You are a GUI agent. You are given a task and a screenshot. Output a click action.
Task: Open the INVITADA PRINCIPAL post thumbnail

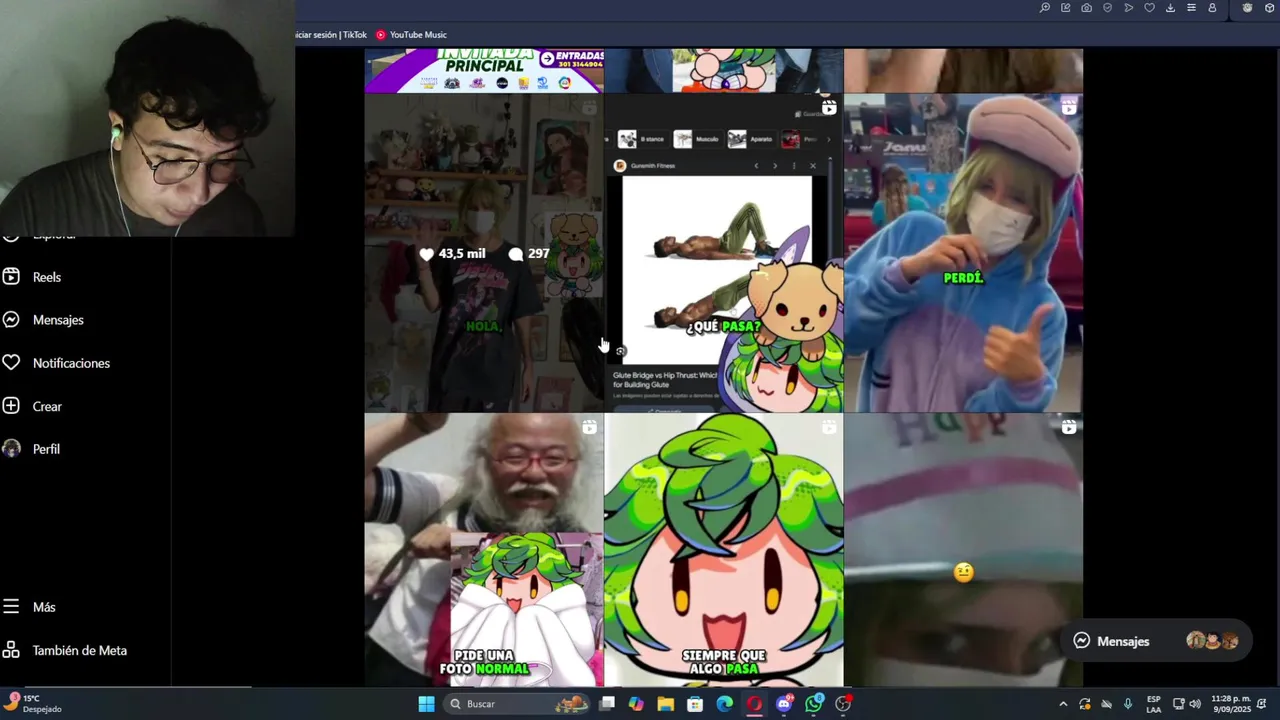(484, 70)
